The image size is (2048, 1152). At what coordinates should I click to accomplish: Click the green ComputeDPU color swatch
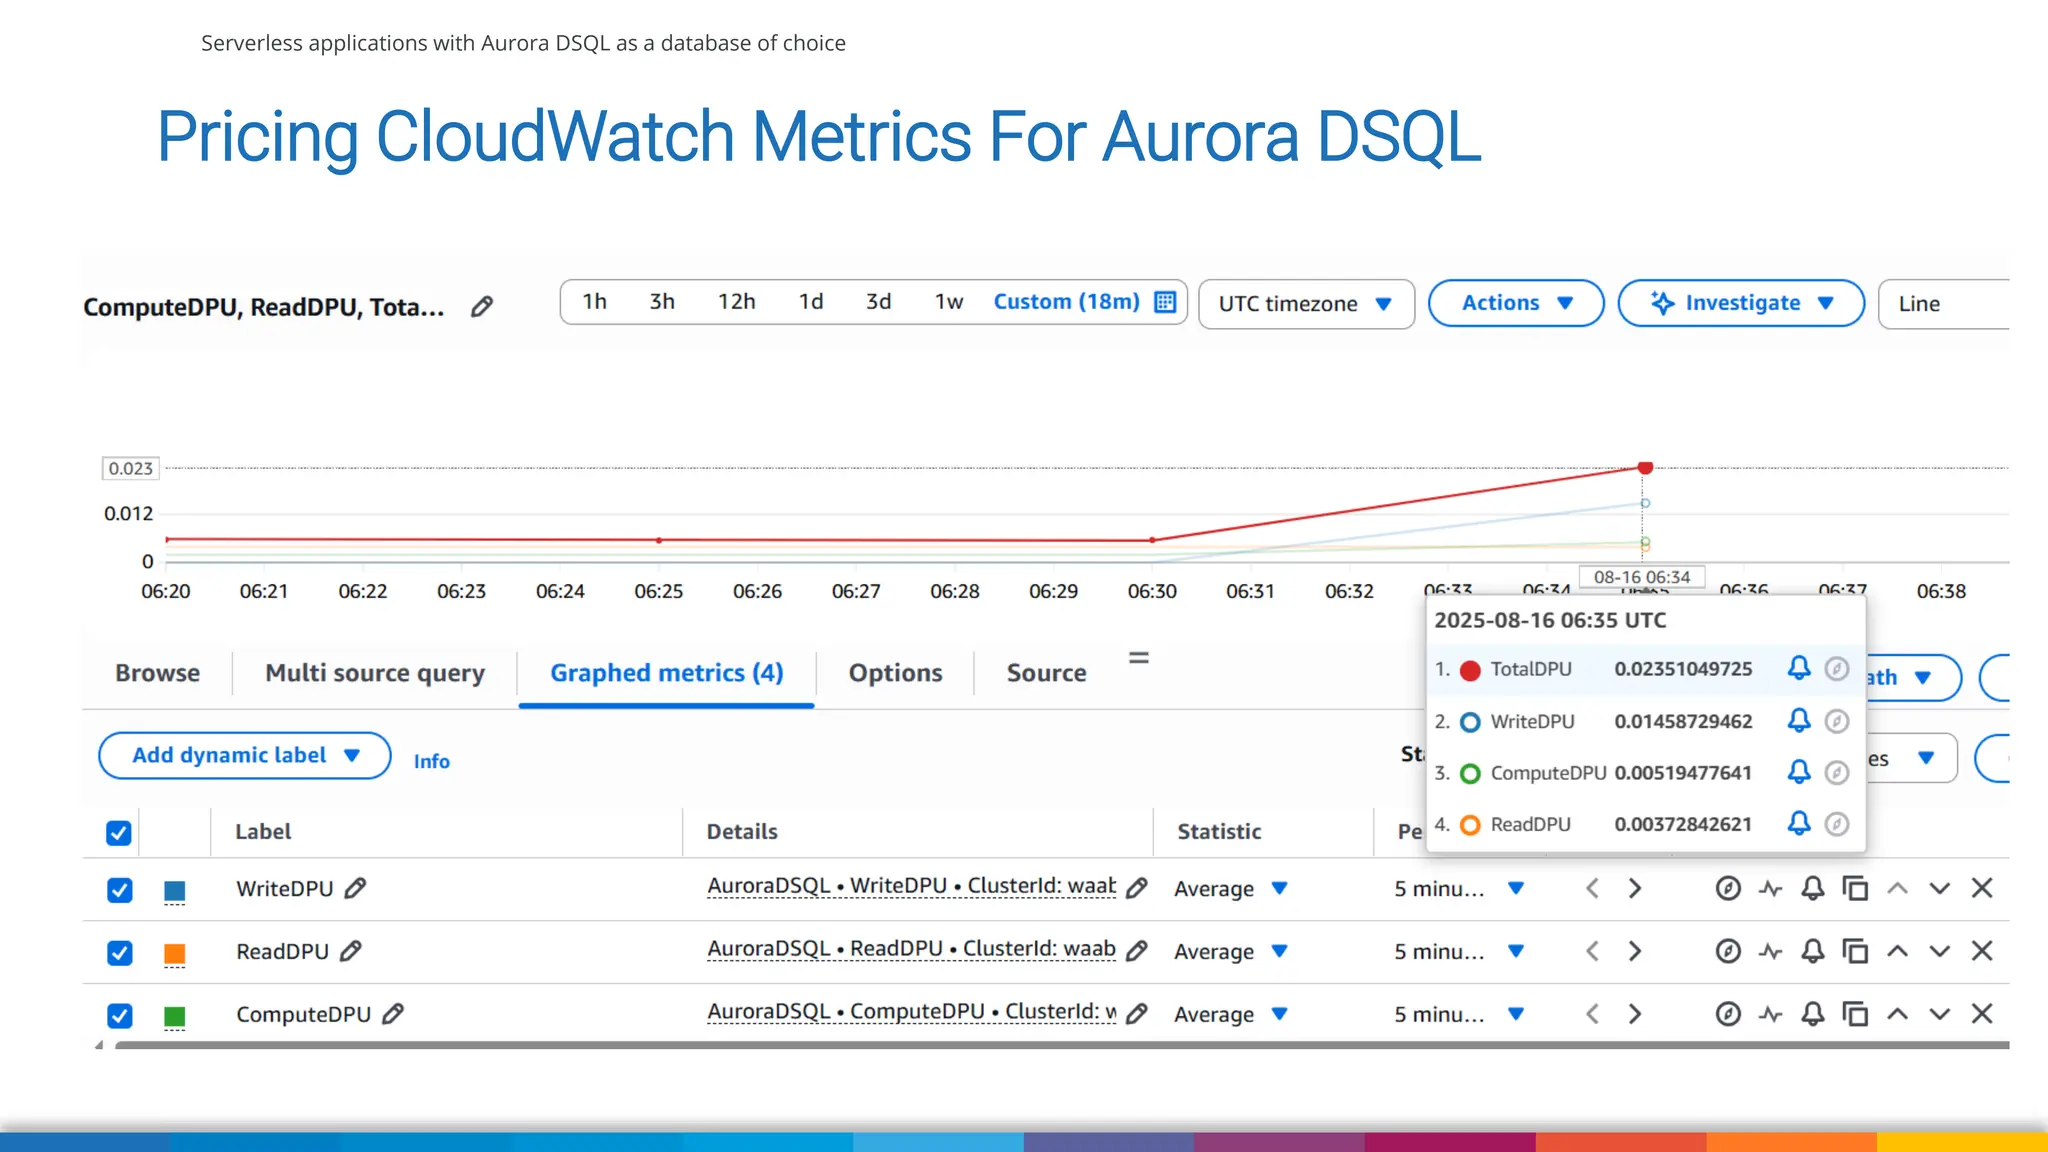point(174,1017)
